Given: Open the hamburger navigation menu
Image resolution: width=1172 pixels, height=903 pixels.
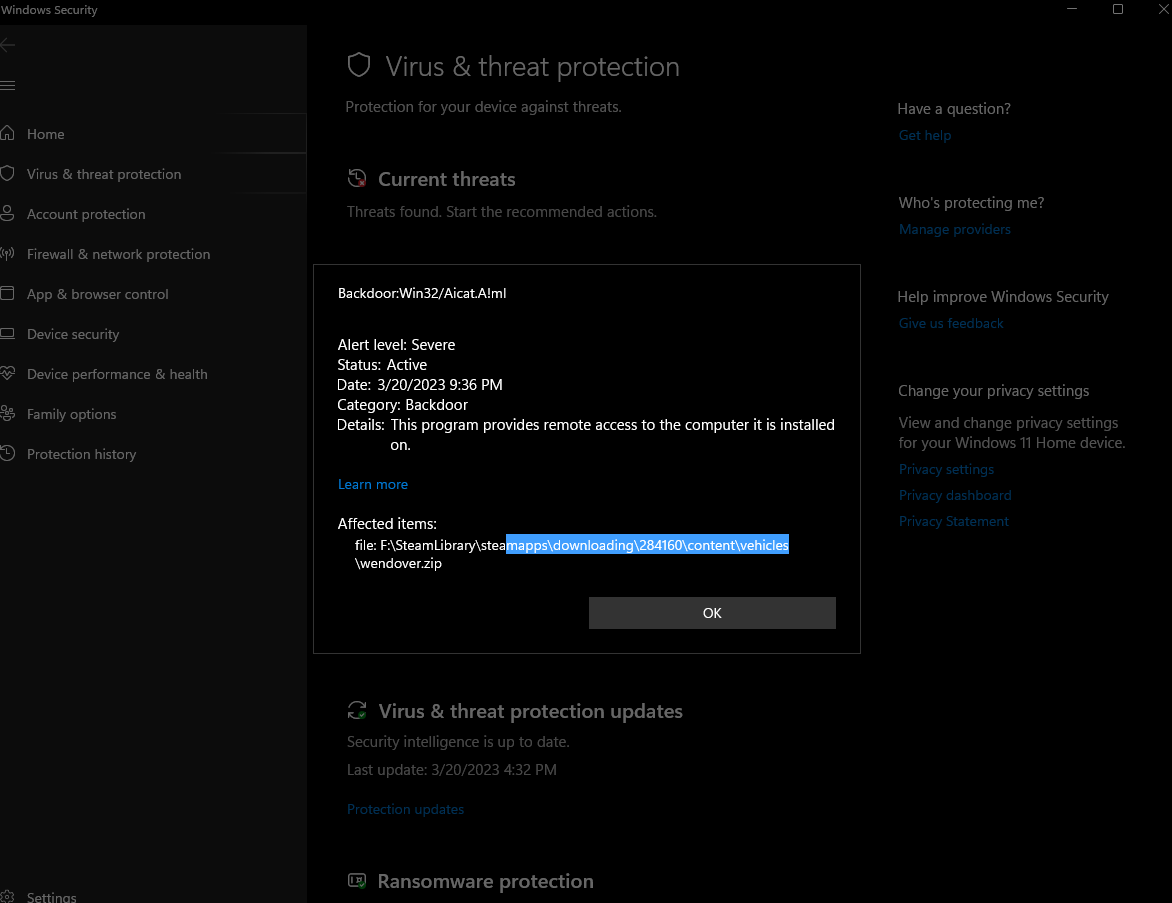Looking at the screenshot, I should pyautogui.click(x=7, y=86).
